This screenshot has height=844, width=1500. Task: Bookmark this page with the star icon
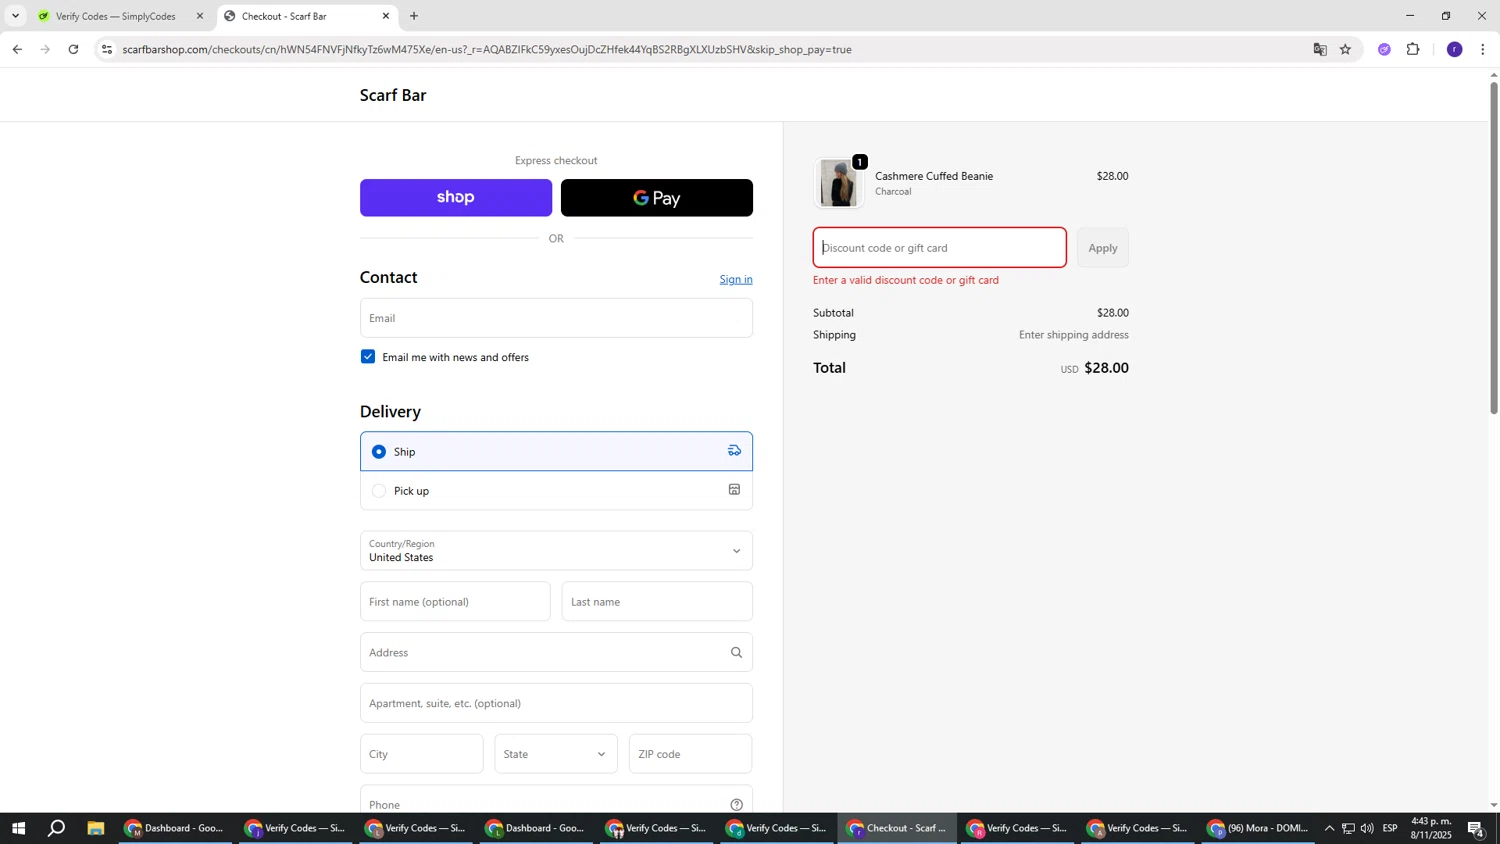coord(1345,49)
